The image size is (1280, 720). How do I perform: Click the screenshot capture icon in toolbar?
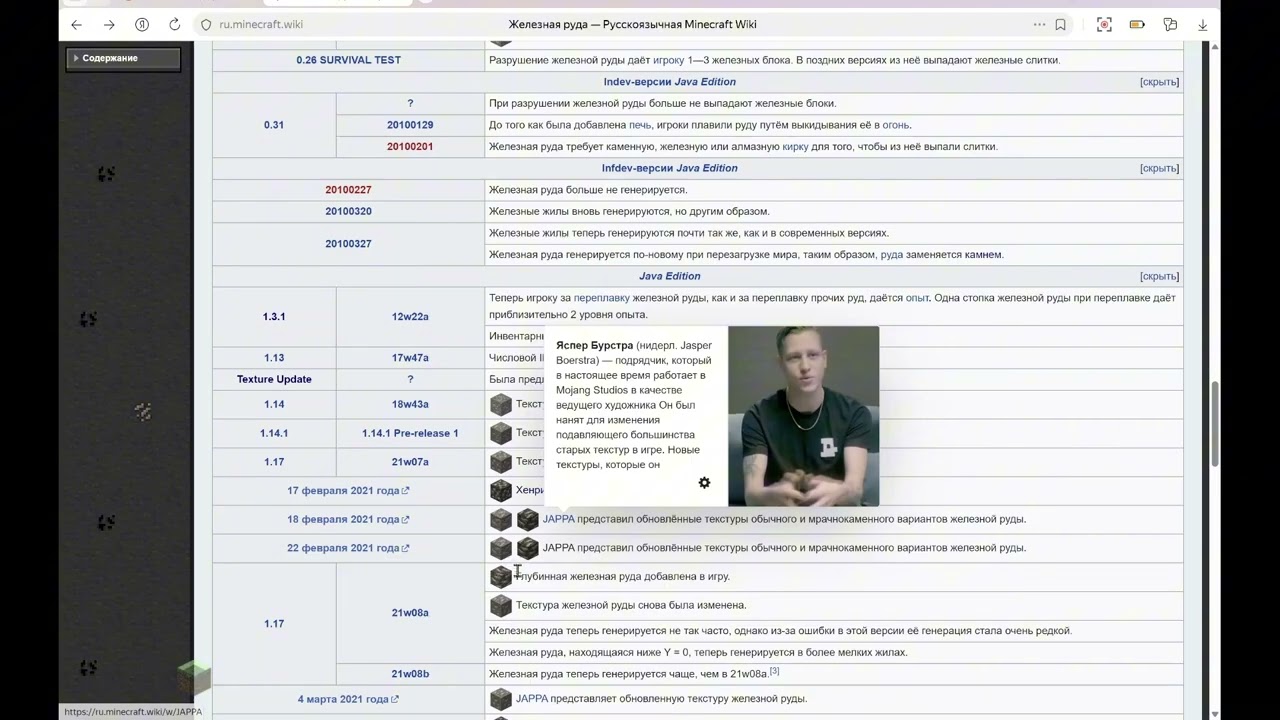1104,25
